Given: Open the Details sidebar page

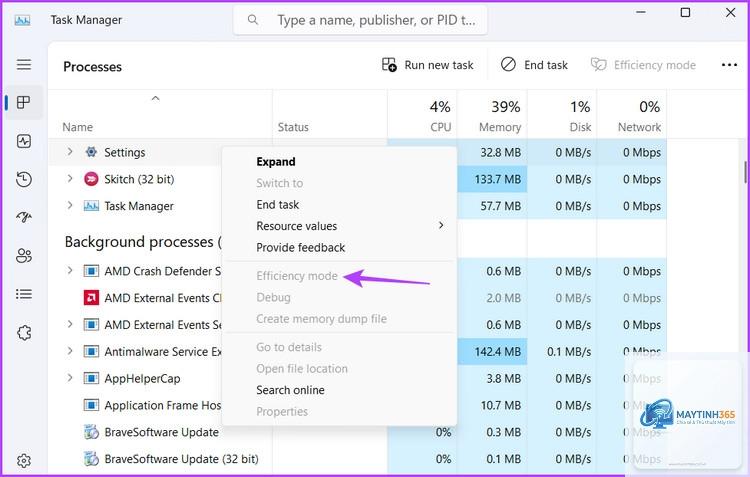Looking at the screenshot, I should click(x=24, y=294).
